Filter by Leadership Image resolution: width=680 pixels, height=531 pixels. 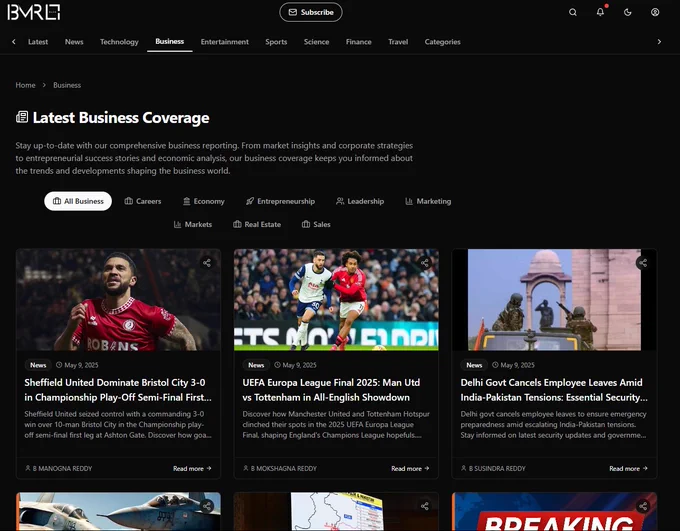[360, 201]
